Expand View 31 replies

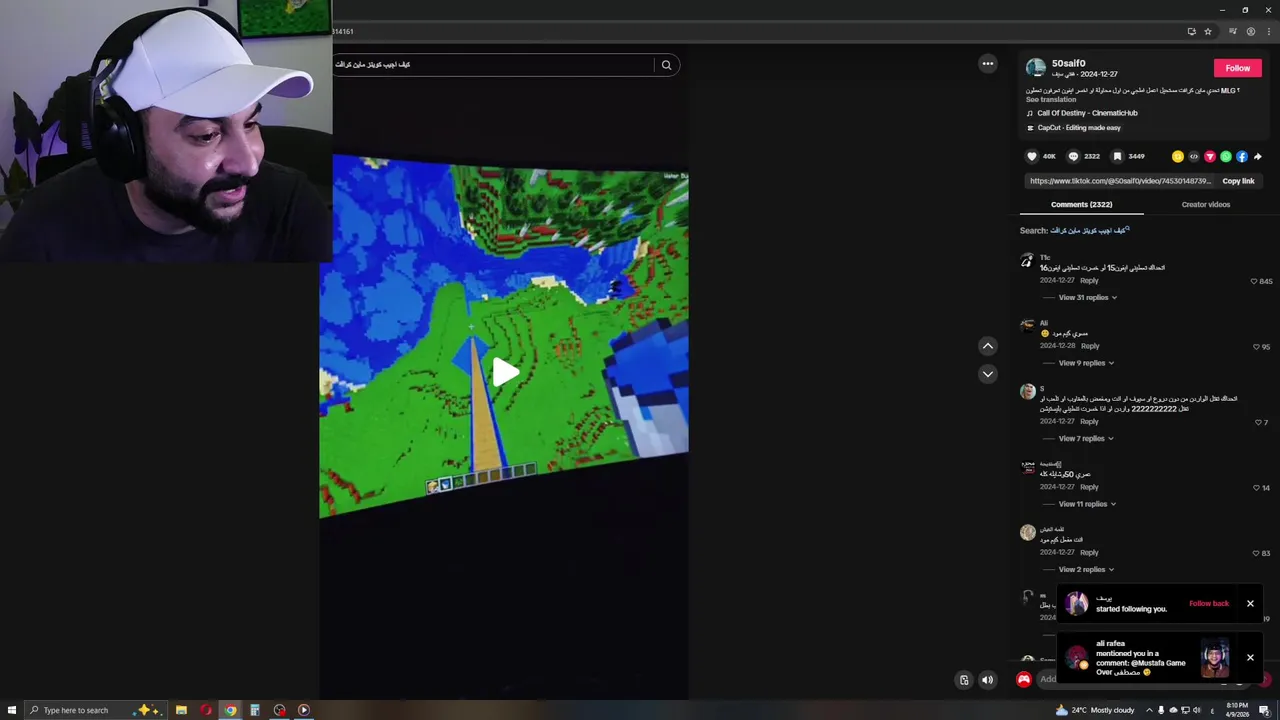[1088, 298]
